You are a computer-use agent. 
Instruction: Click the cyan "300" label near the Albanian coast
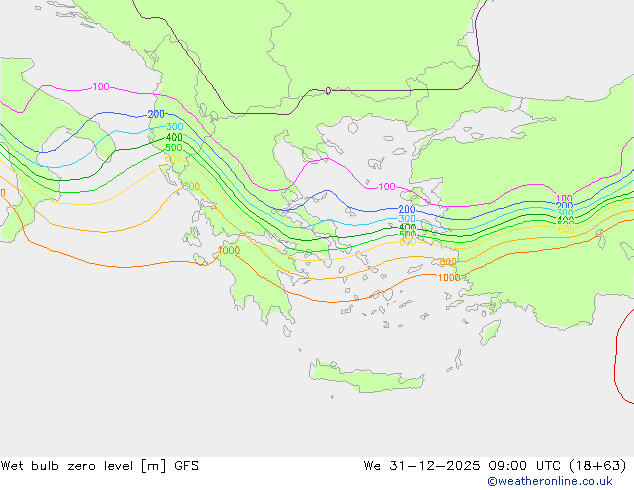click(175, 127)
